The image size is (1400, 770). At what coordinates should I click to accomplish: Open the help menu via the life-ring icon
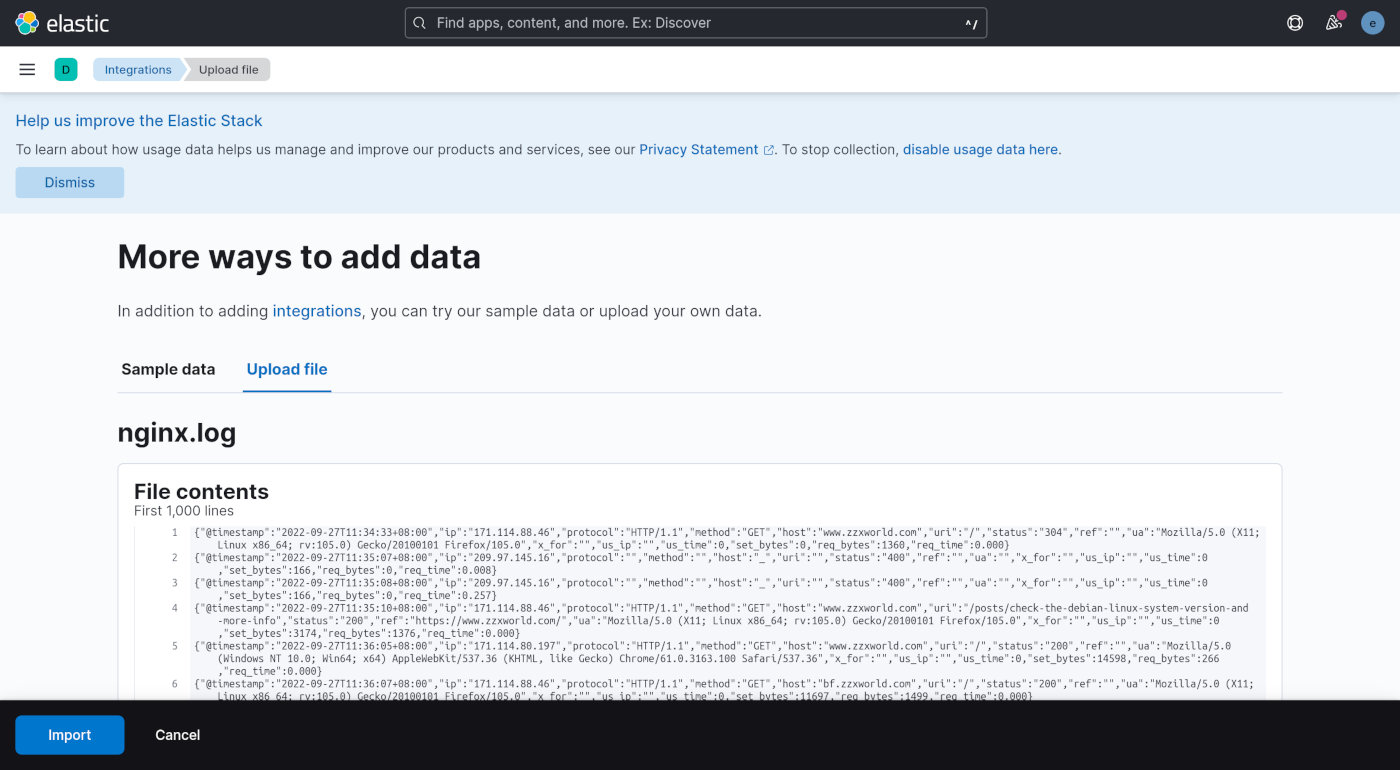click(1294, 22)
